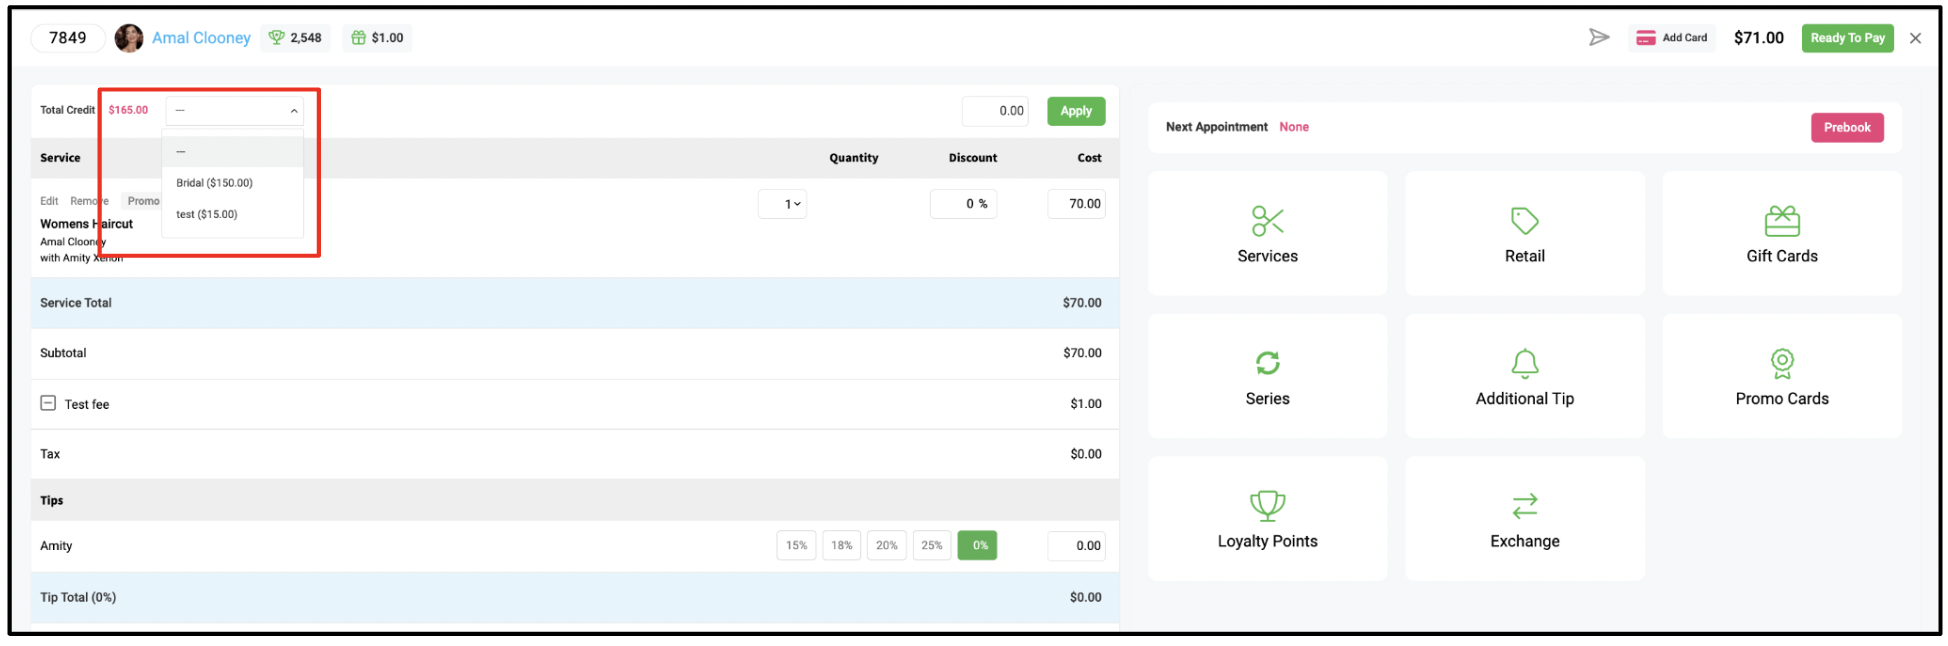Send the receipt with paper plane icon

coord(1599,37)
